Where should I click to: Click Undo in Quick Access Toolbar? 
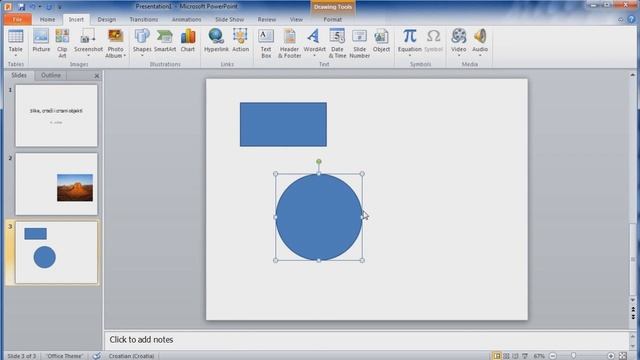pos(32,7)
